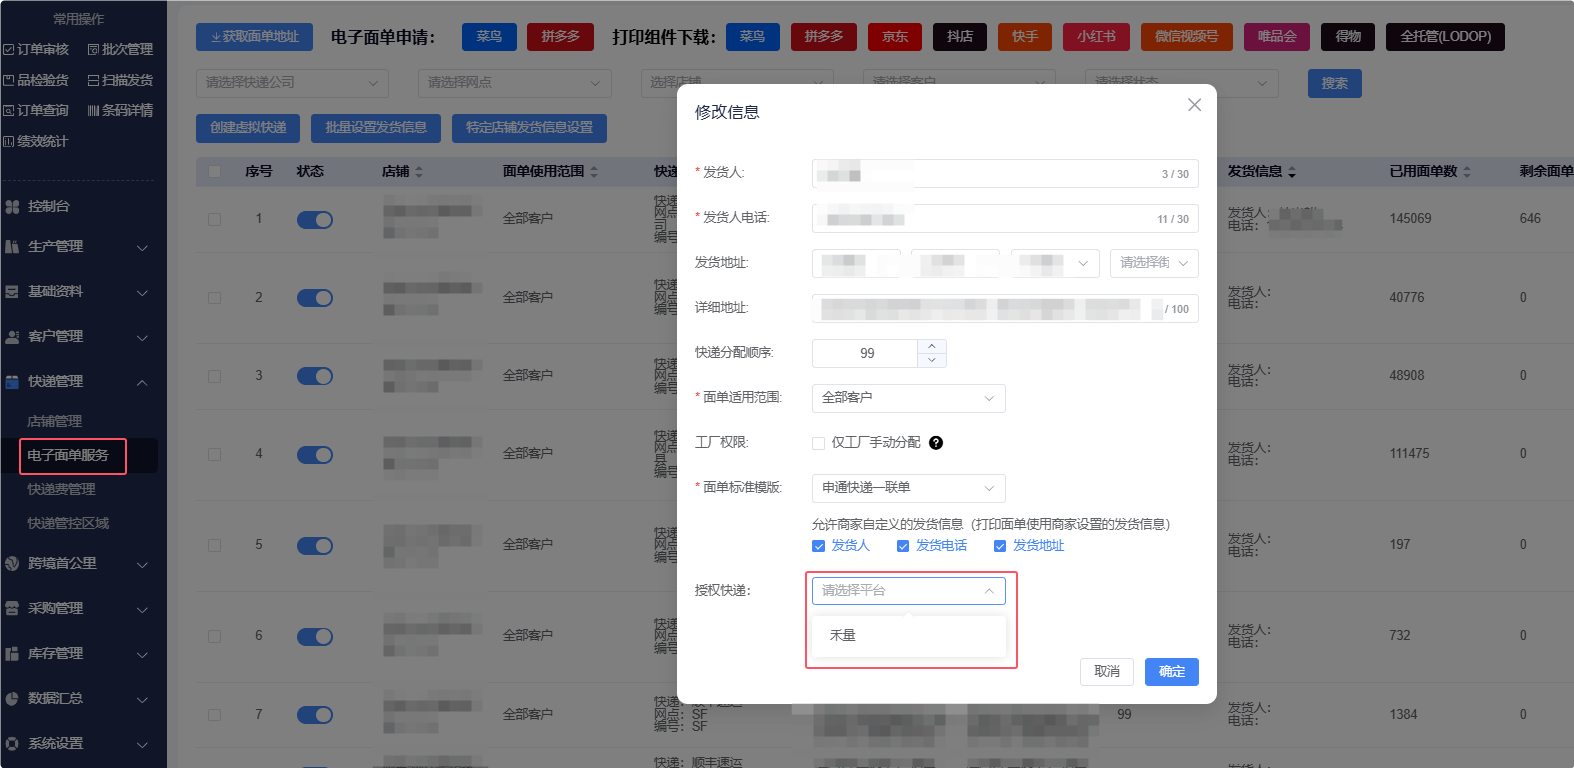The width and height of the screenshot is (1574, 768).
Task: Expand the 生产管理 sidebar submenu arrow
Action: coord(142,248)
